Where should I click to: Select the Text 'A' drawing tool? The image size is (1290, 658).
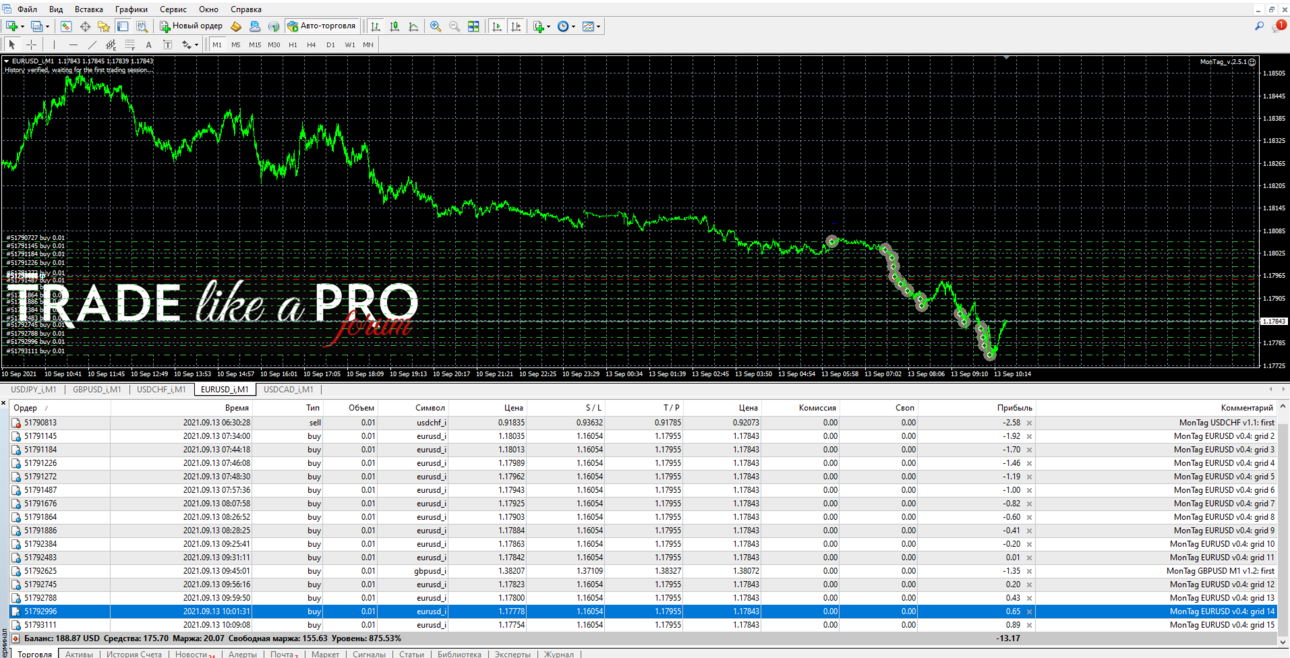[149, 44]
